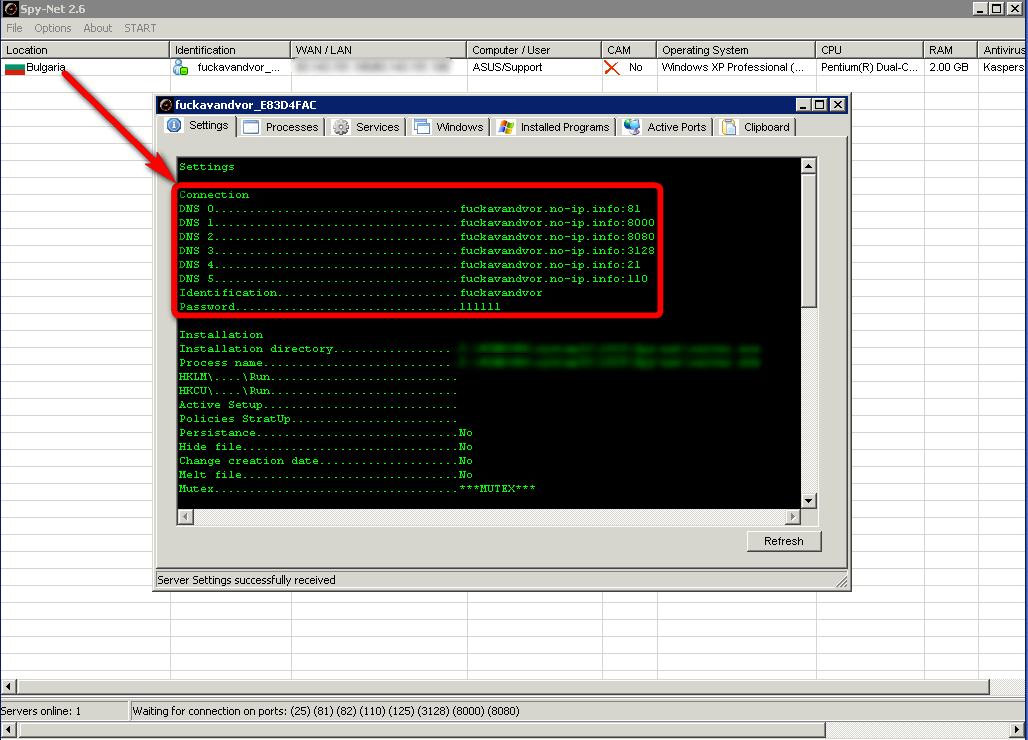Click the Password line in the console

[x=340, y=307]
